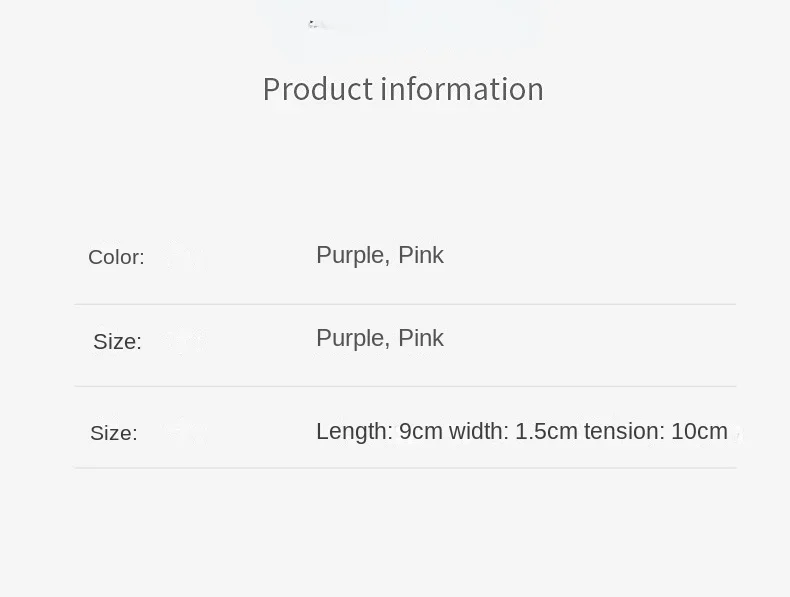Click "Pink" in the first Size row
The width and height of the screenshot is (790, 597).
click(421, 338)
